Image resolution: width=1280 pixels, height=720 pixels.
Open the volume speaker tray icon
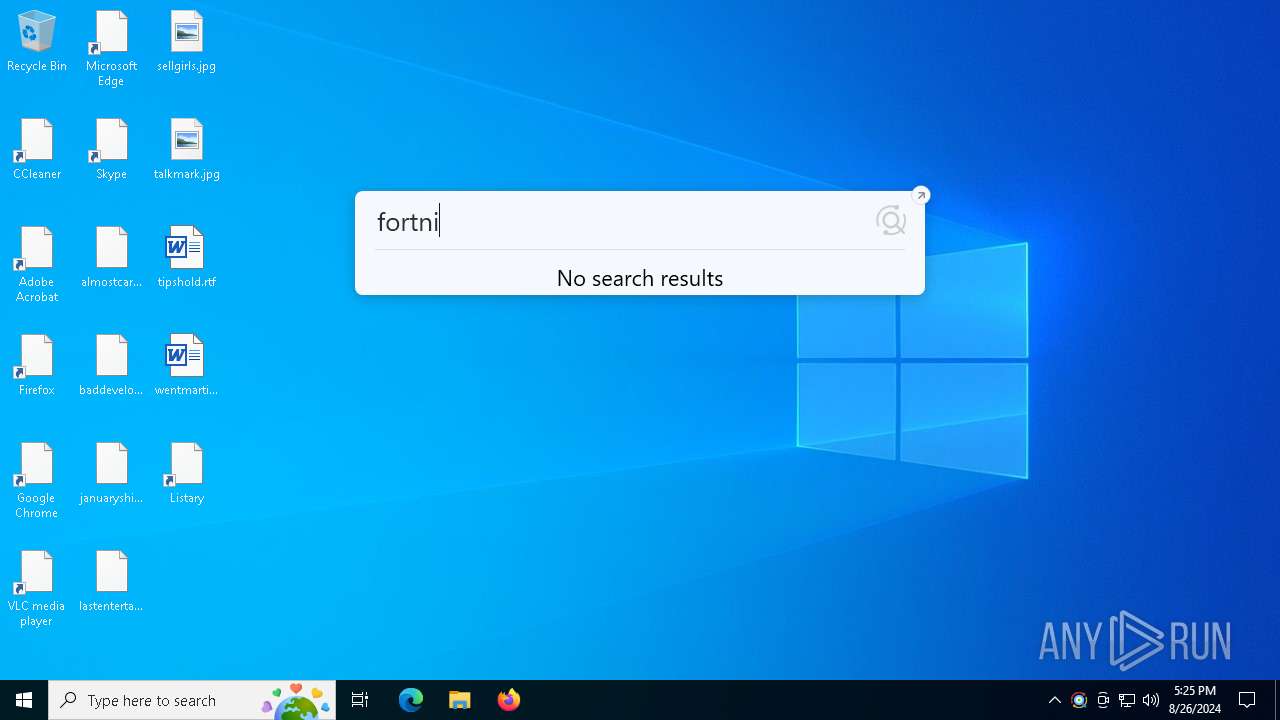click(x=1151, y=700)
